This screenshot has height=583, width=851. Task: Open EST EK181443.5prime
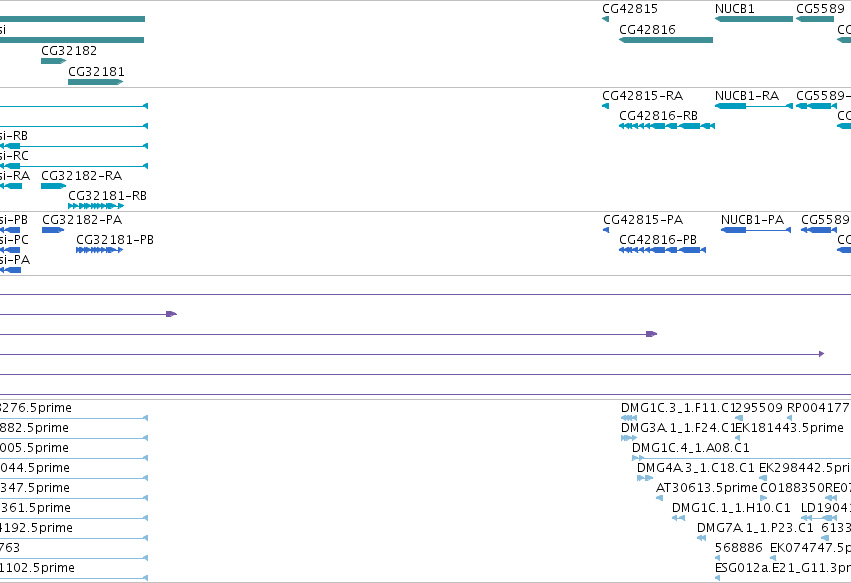tap(789, 428)
